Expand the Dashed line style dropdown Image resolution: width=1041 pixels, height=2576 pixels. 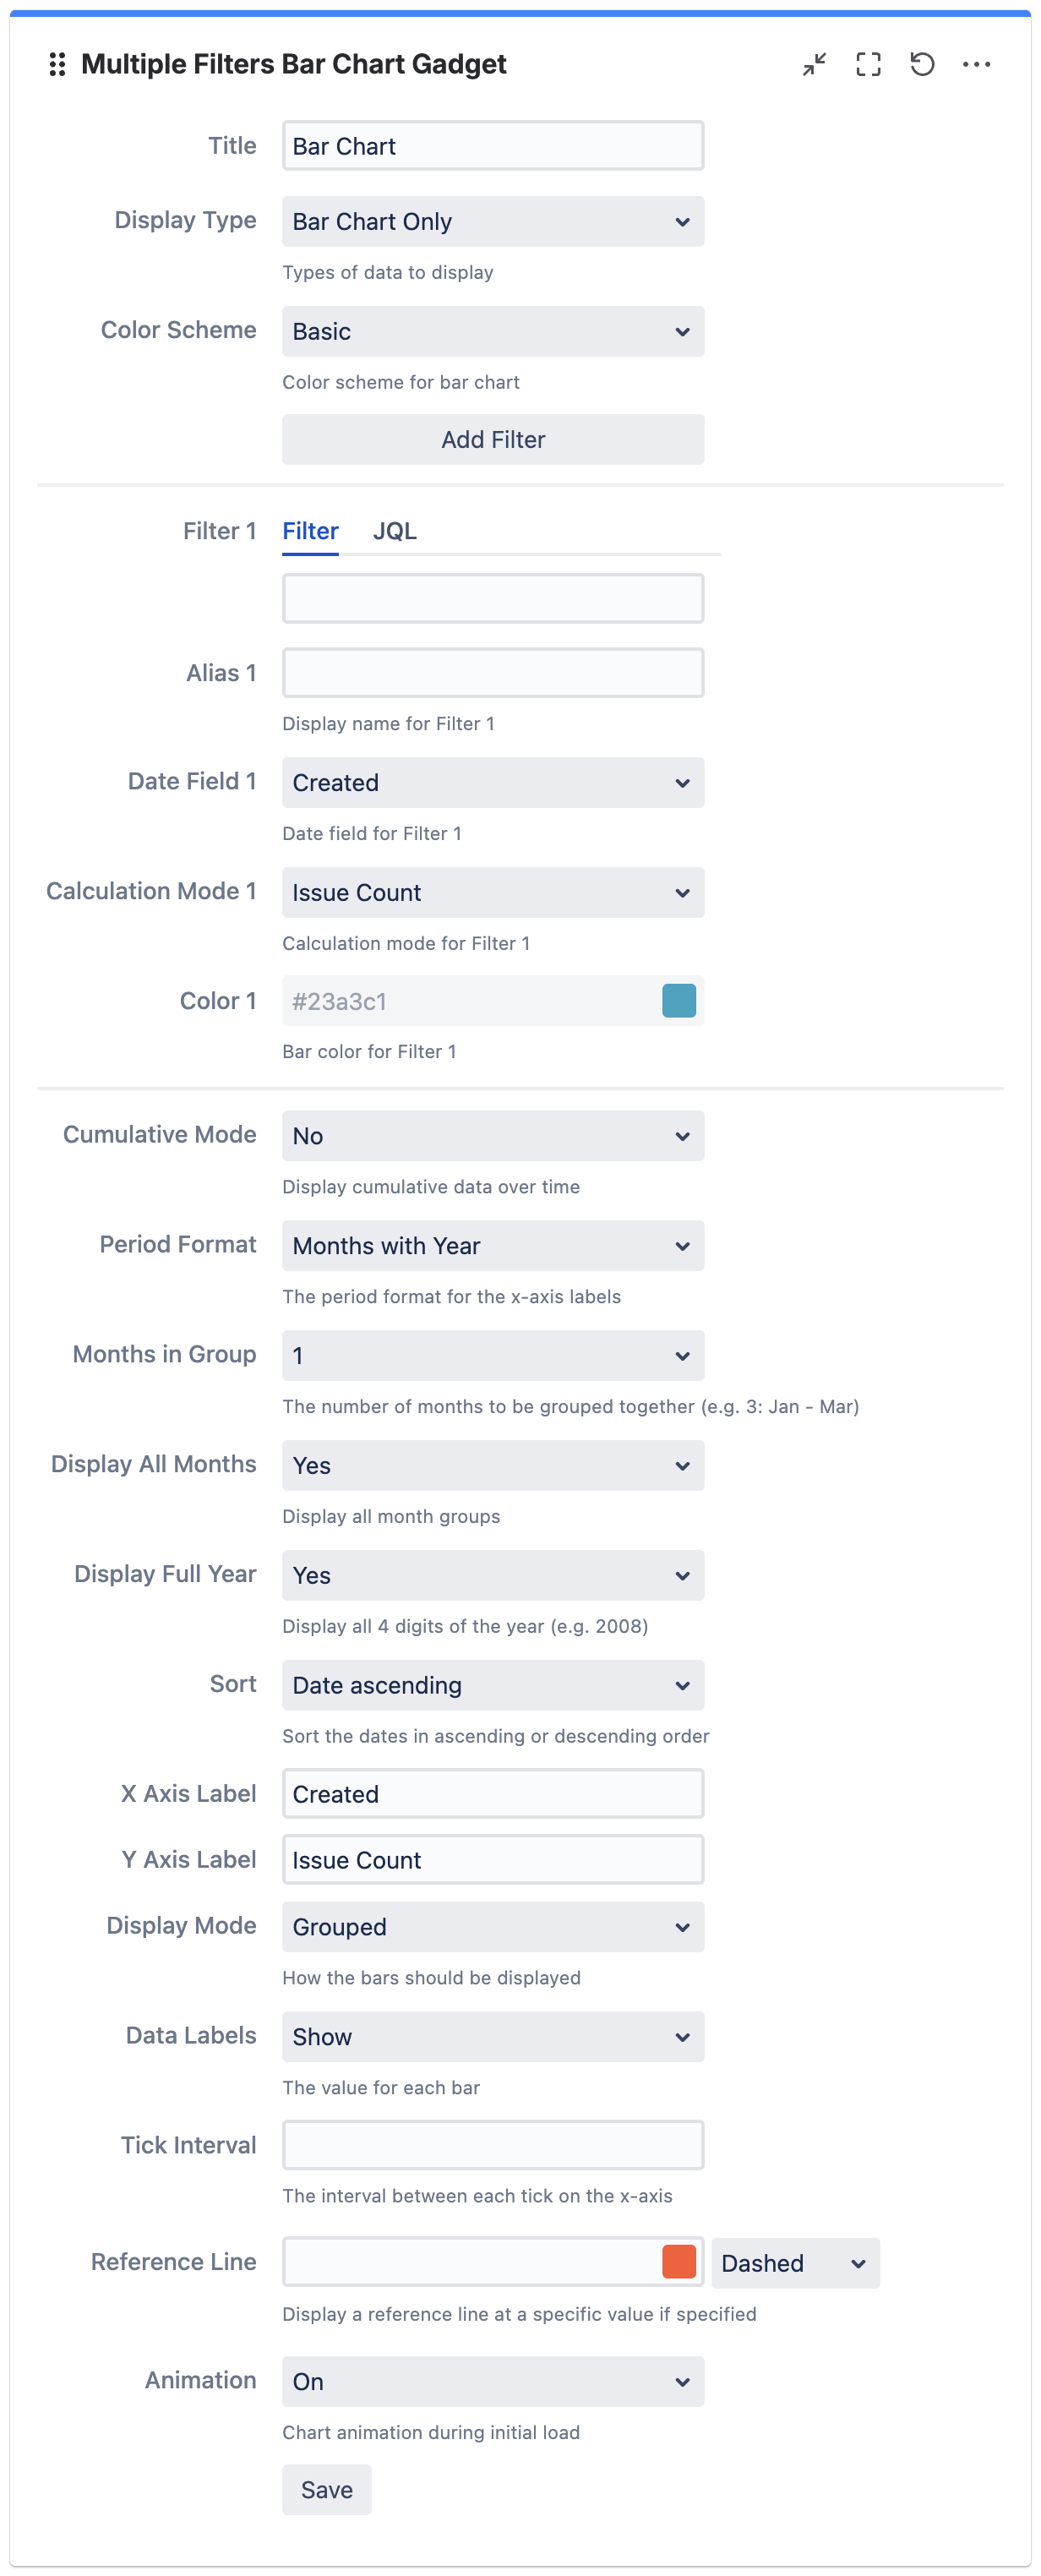[x=795, y=2263]
